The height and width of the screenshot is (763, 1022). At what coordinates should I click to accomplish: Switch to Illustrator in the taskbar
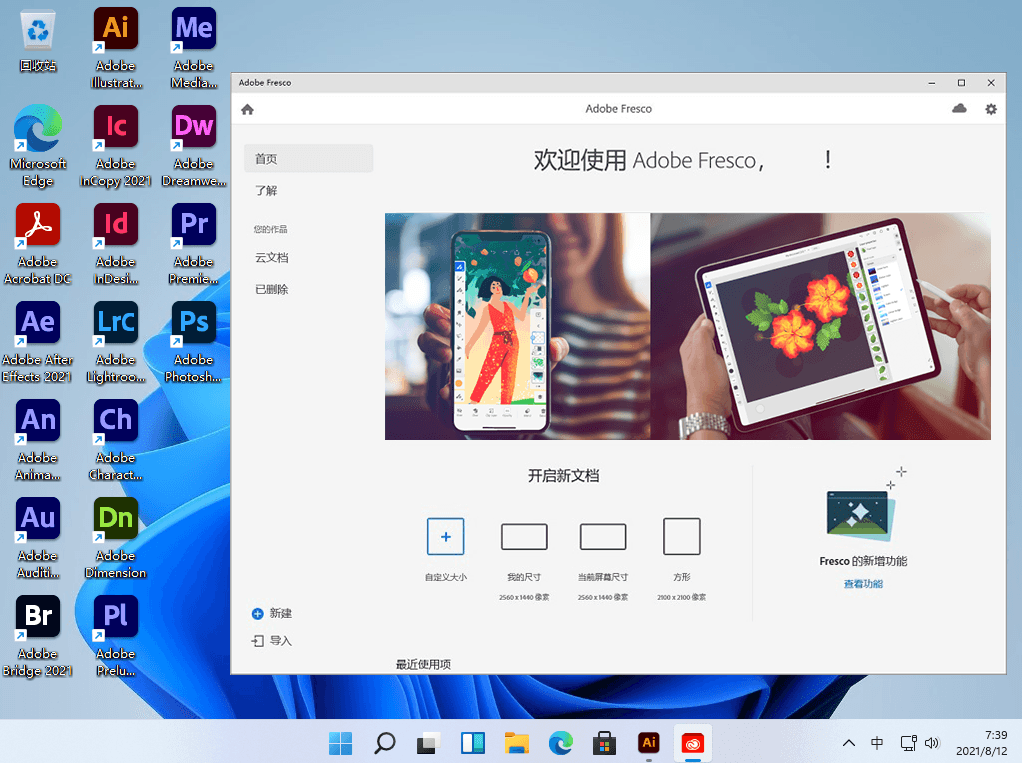coord(649,743)
